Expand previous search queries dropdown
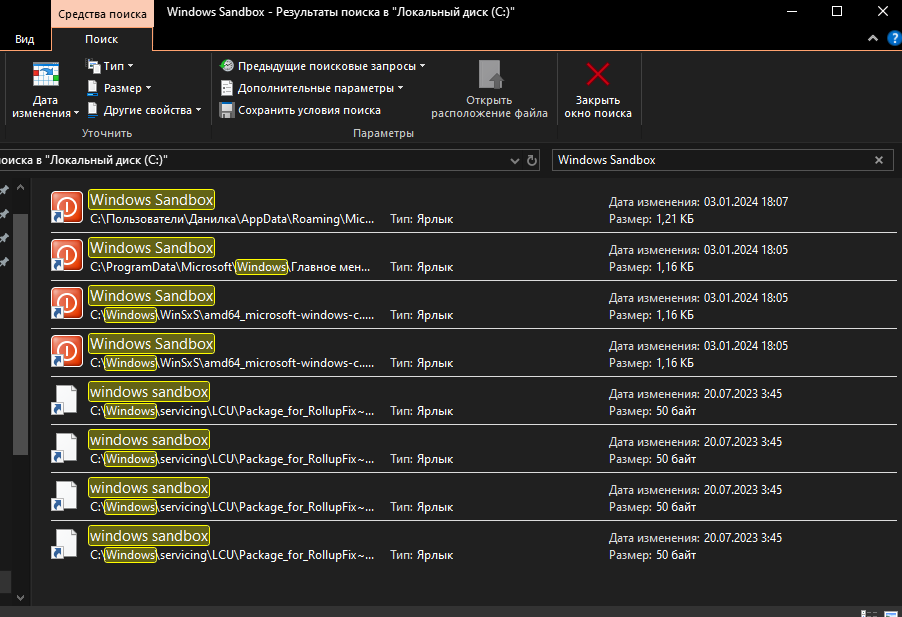Screen dimensions: 902x617 423,66
